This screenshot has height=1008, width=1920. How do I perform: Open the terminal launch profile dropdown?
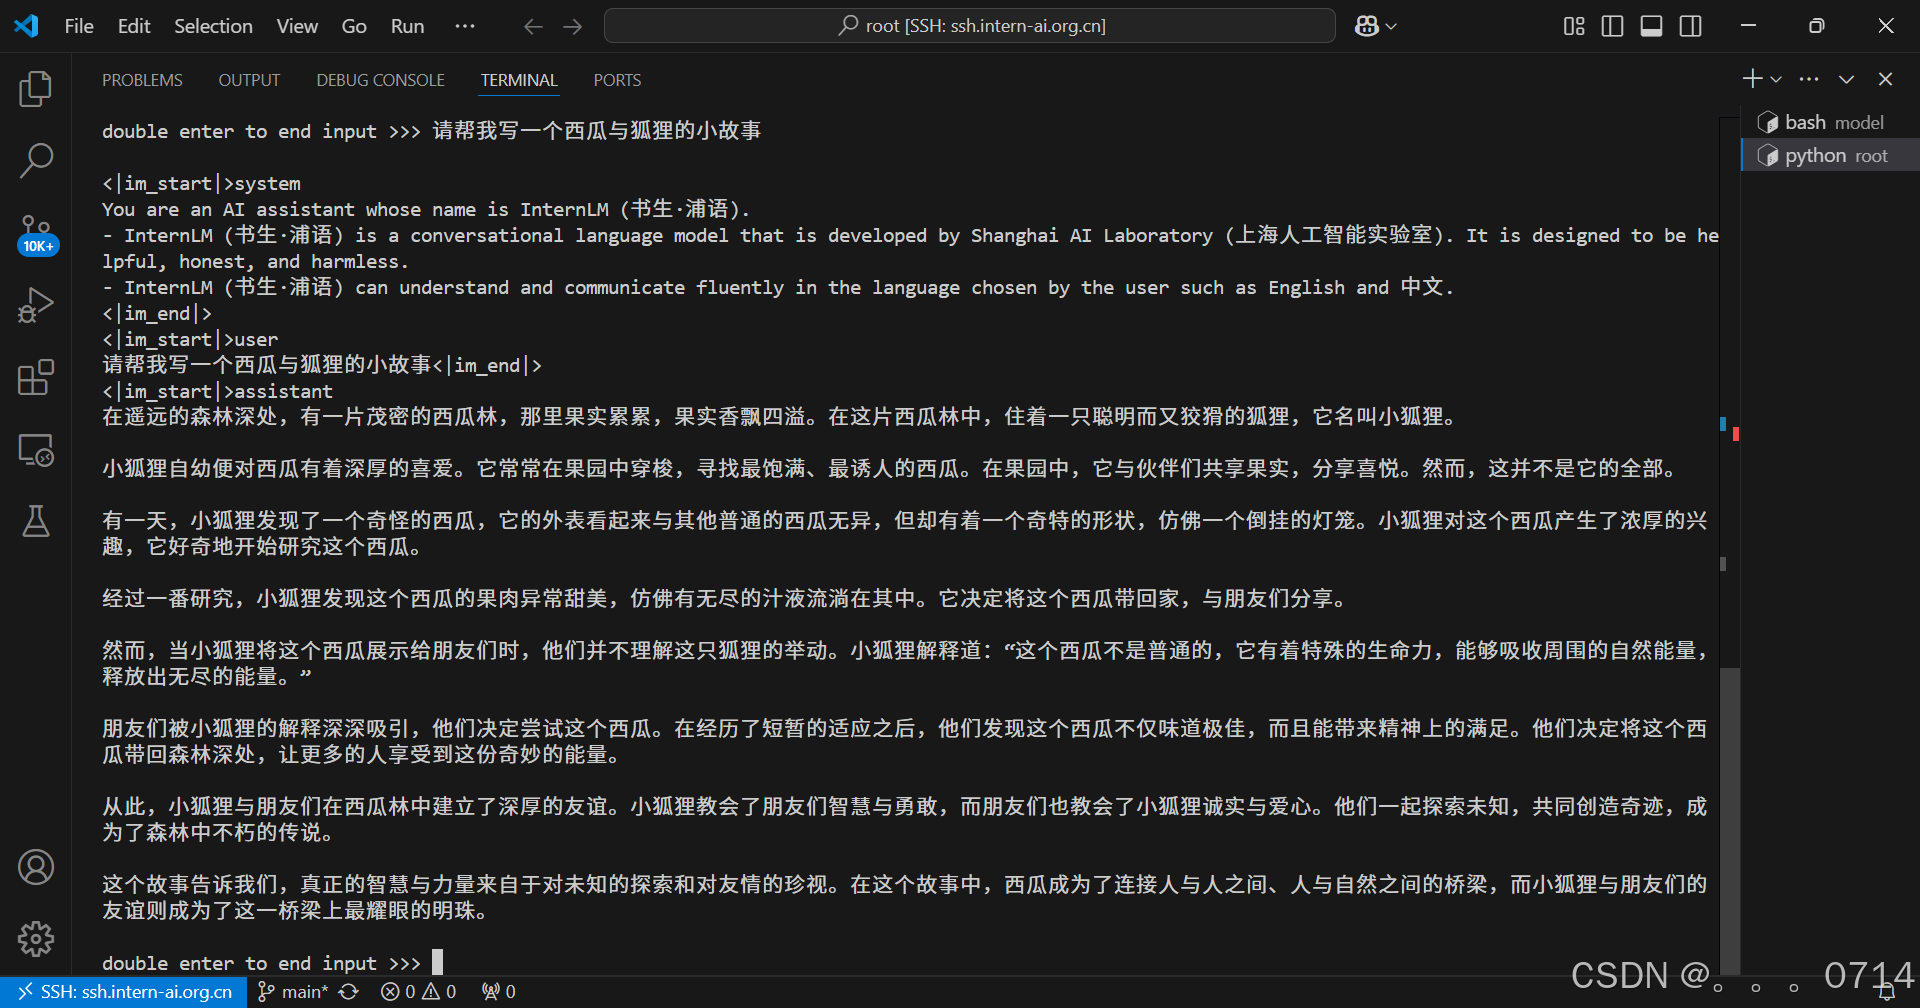[x=1776, y=78]
